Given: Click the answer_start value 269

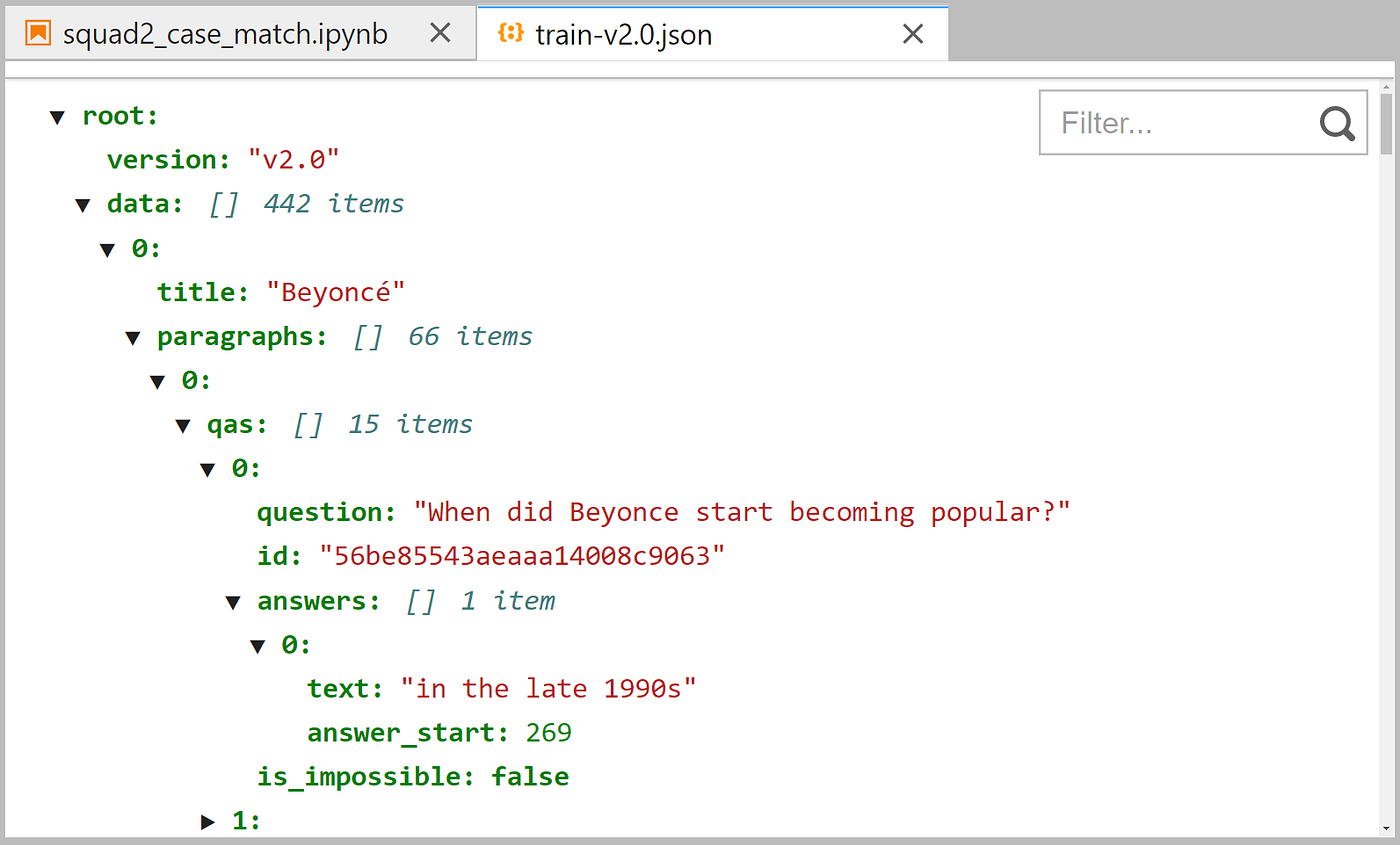Looking at the screenshot, I should [x=547, y=732].
